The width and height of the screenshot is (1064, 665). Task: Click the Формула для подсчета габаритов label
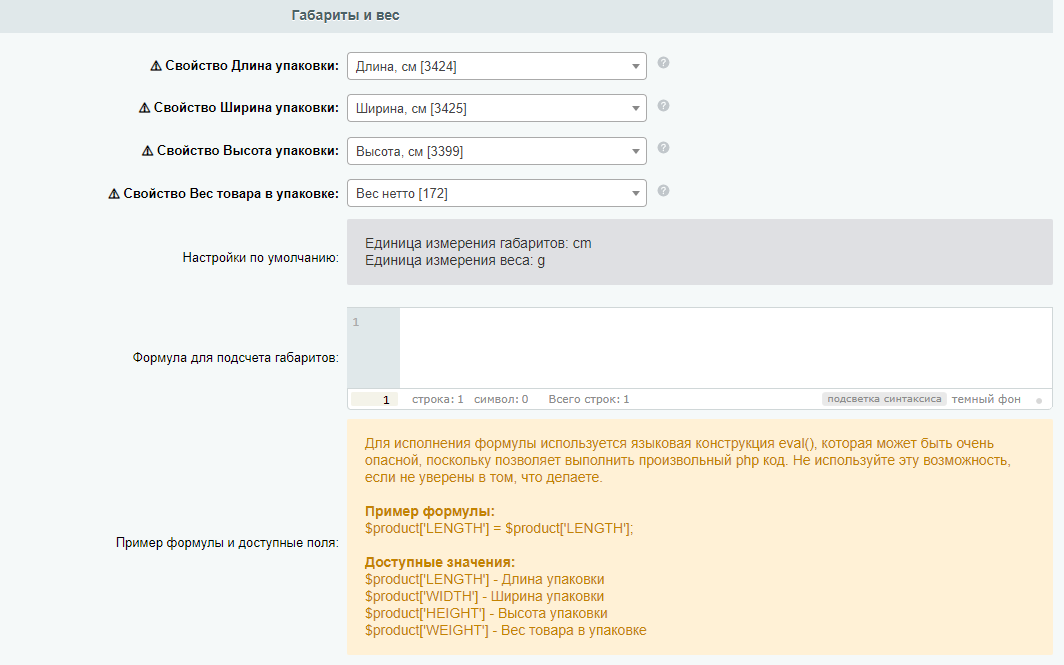(x=235, y=358)
